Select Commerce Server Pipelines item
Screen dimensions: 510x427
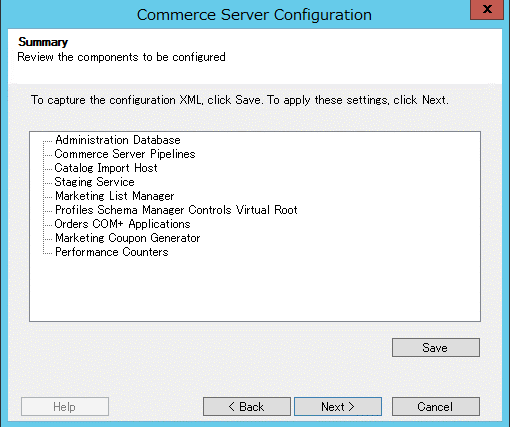[125, 154]
